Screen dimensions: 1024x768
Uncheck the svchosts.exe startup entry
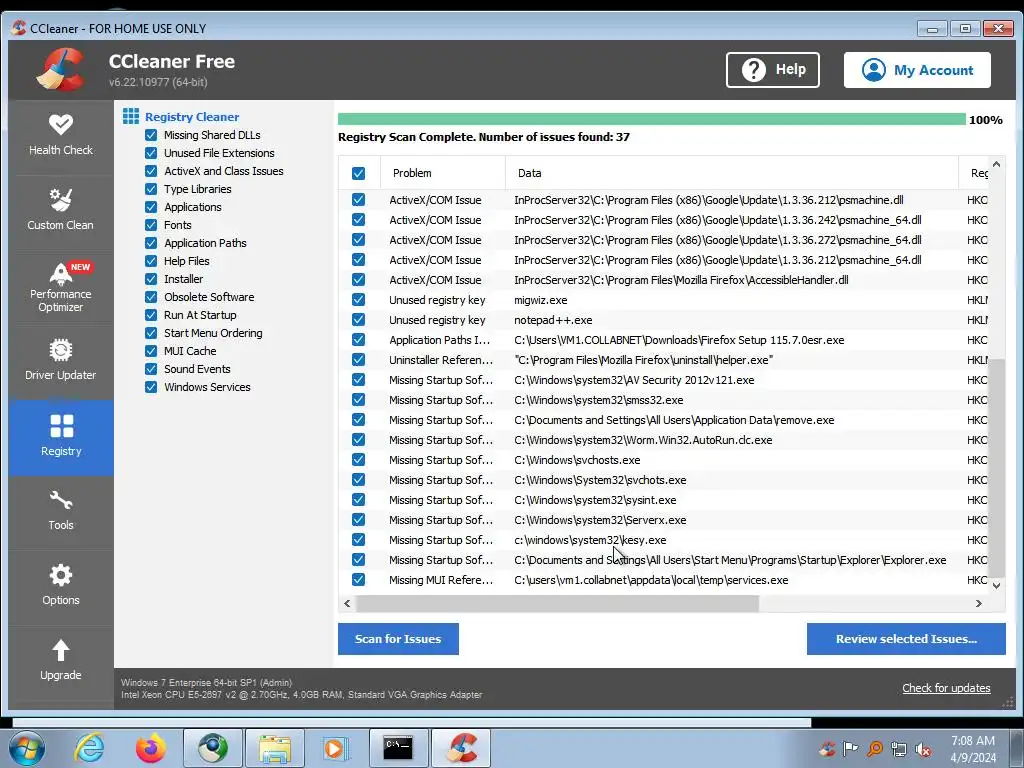[359, 460]
